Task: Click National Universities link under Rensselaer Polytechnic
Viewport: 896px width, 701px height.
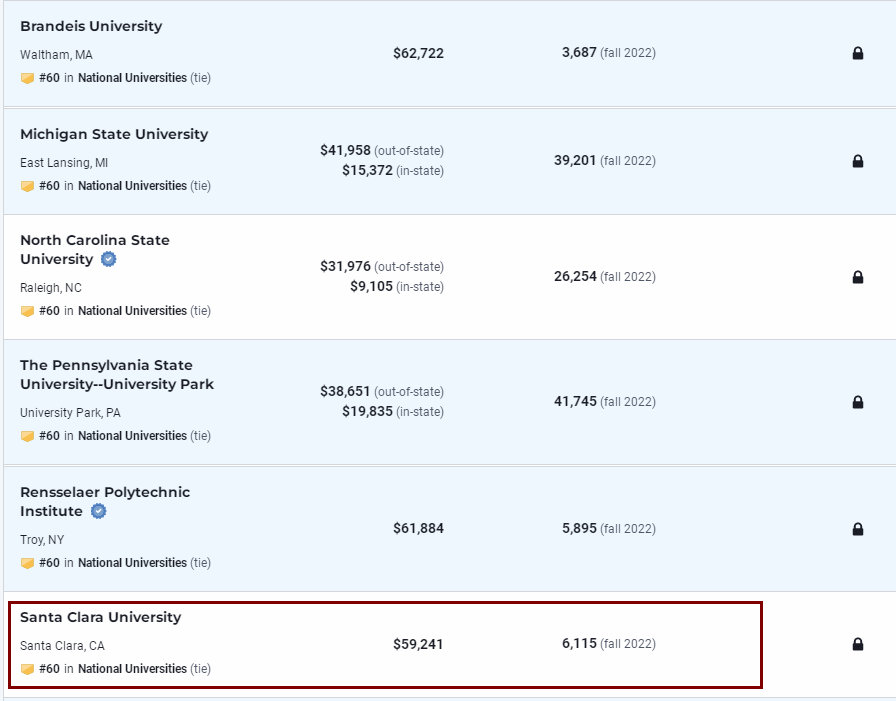Action: click(132, 563)
